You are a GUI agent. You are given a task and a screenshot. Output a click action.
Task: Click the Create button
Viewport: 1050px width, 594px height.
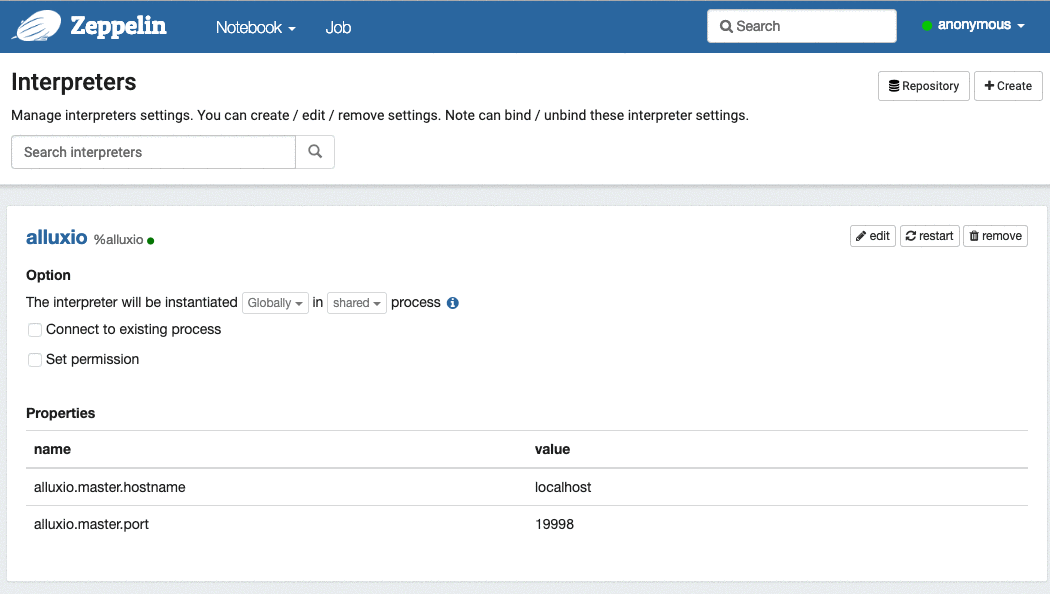tap(1008, 85)
